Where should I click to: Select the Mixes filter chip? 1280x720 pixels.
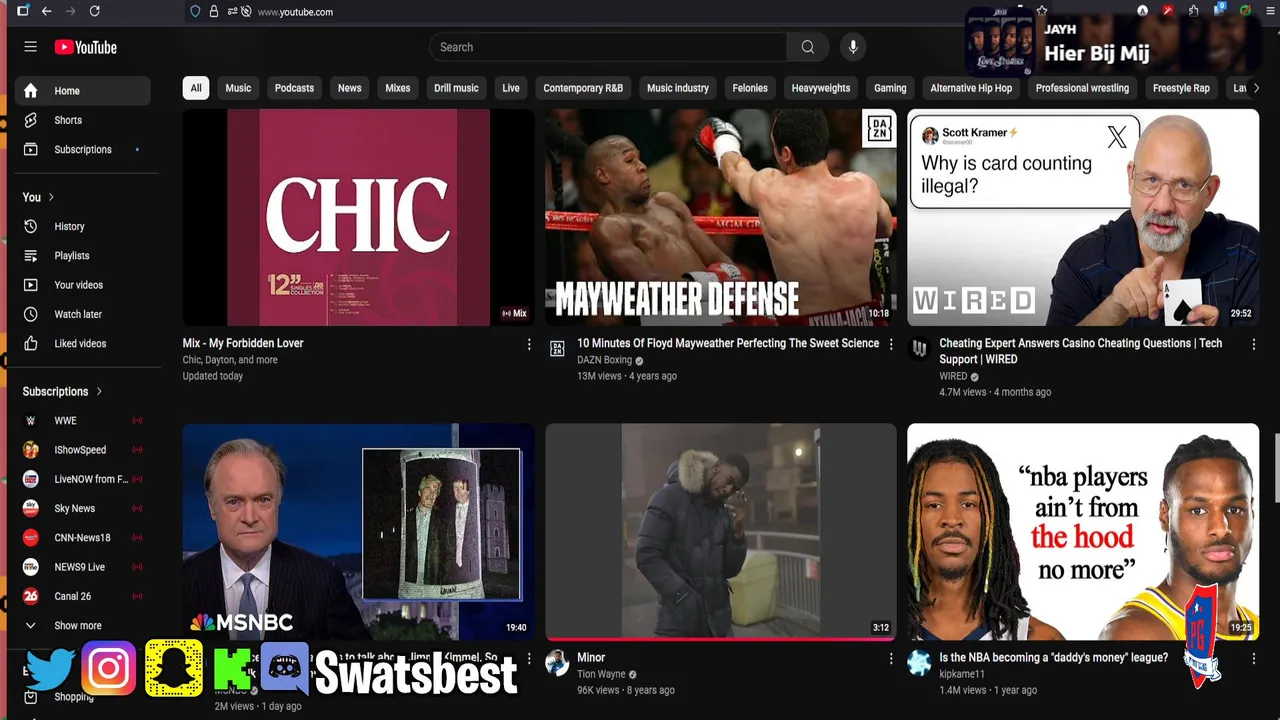pyautogui.click(x=398, y=88)
